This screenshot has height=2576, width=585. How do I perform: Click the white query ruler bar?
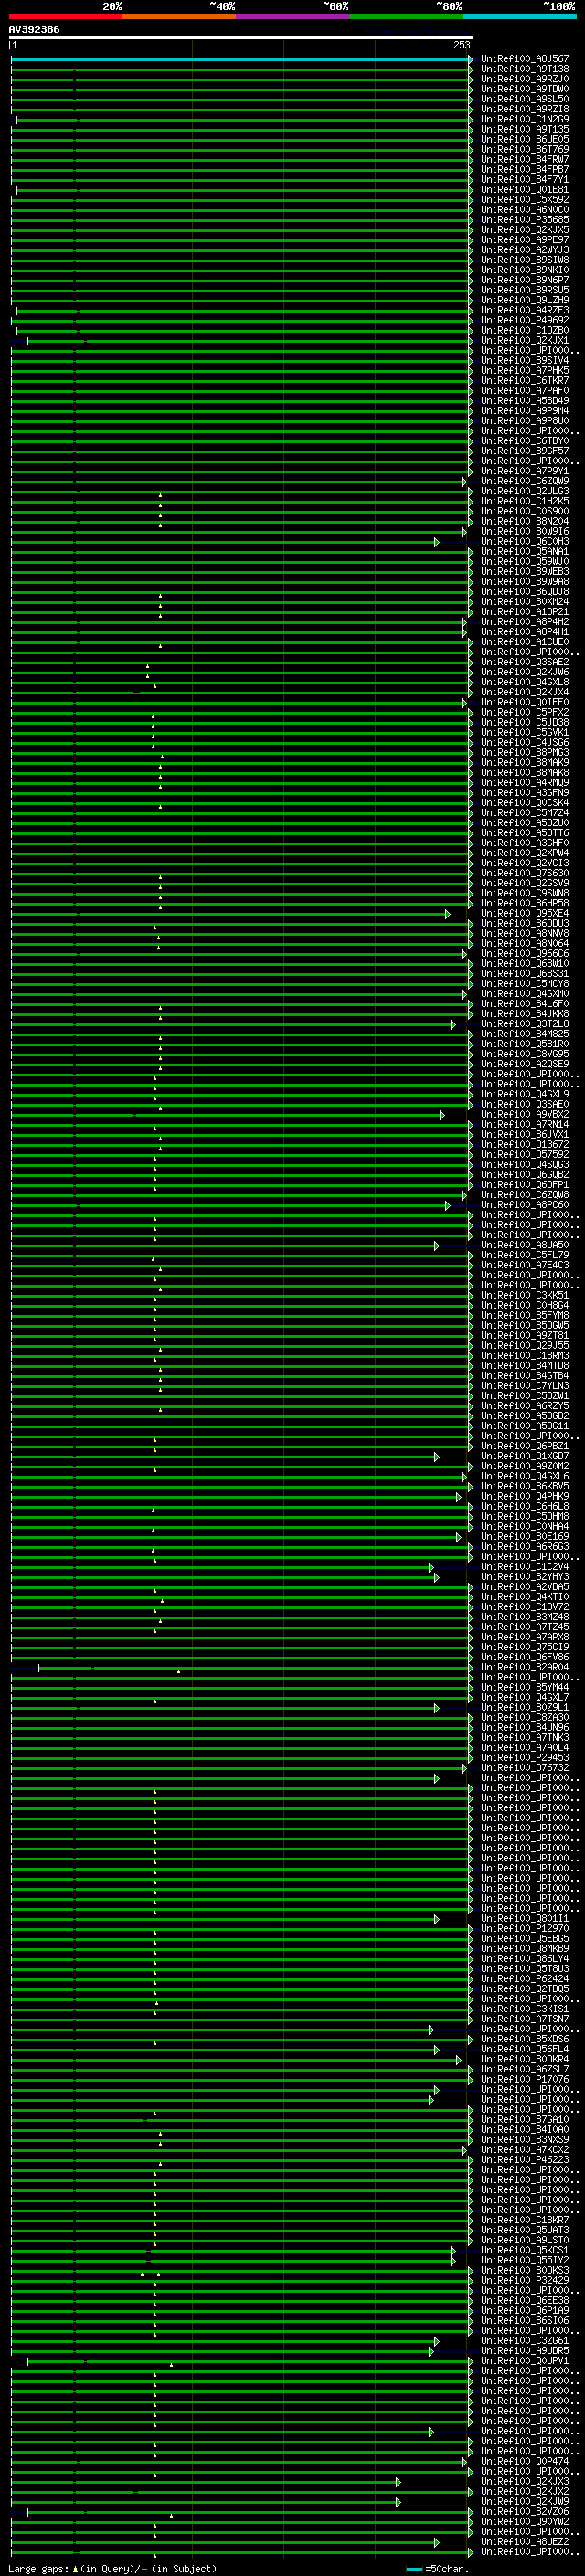[241, 38]
